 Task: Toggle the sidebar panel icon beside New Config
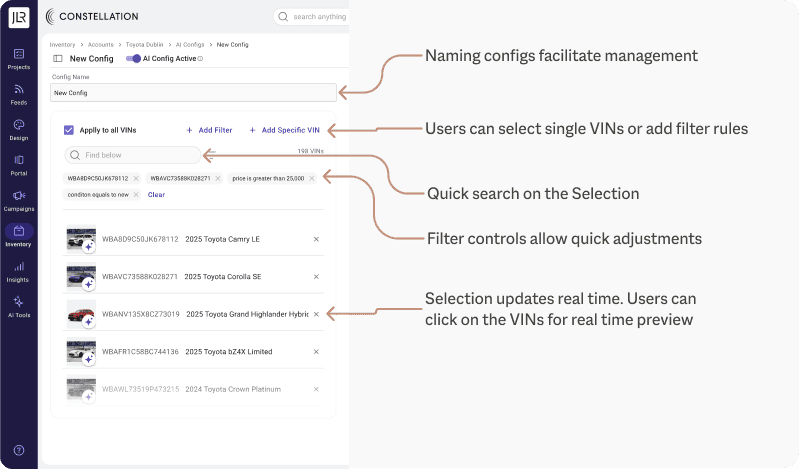(x=58, y=59)
